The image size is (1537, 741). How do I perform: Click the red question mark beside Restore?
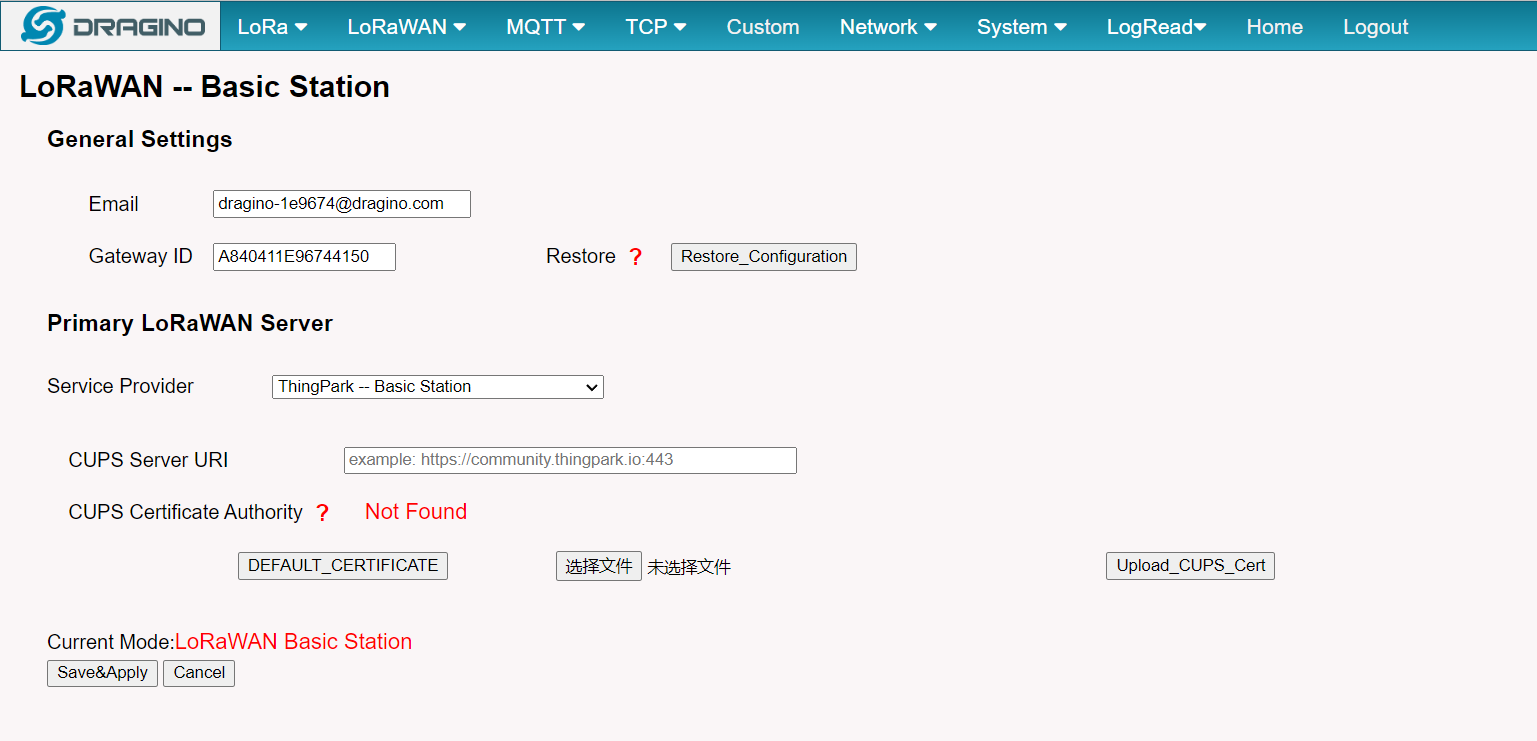click(635, 257)
